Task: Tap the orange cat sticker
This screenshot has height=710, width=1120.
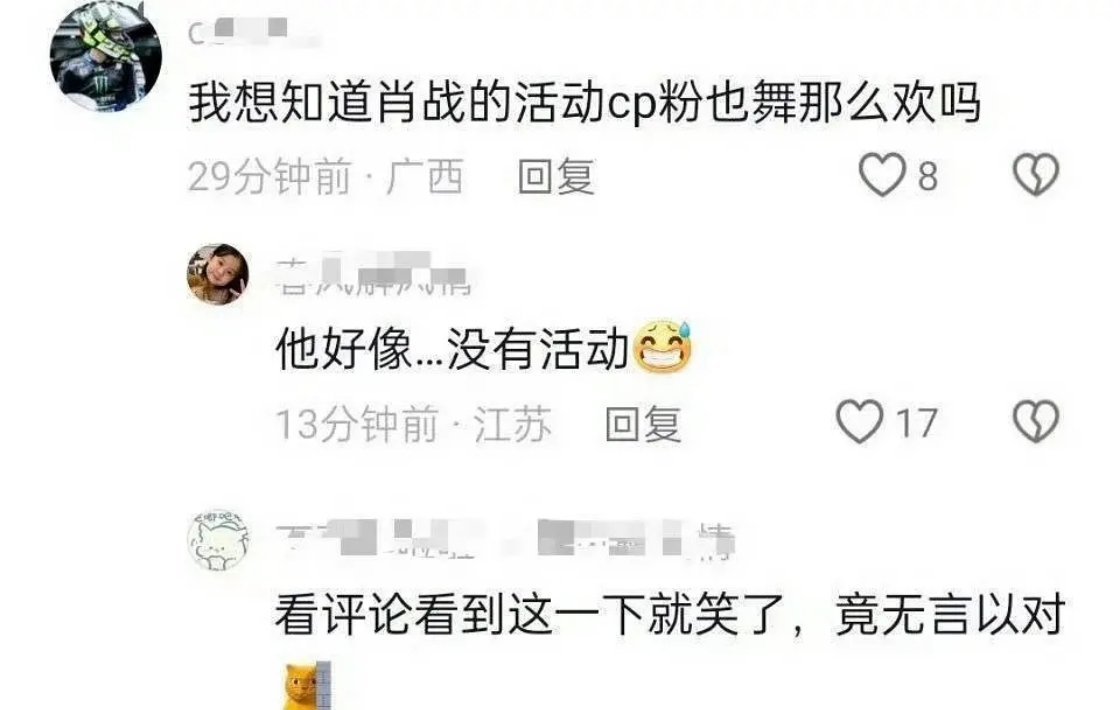Action: [x=307, y=686]
